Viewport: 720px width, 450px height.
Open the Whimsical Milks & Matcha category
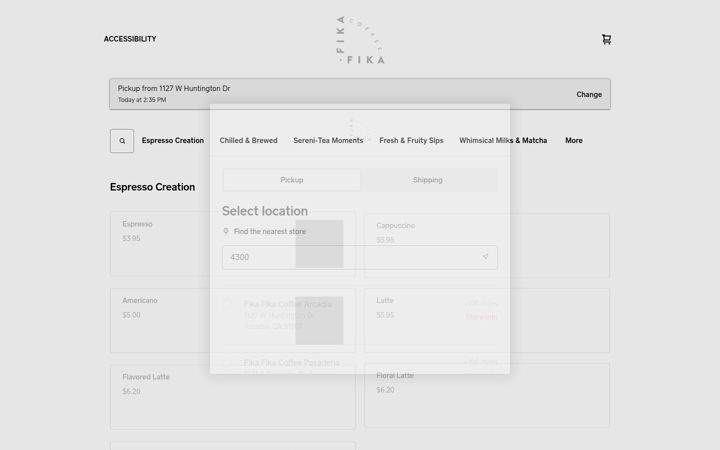point(503,141)
